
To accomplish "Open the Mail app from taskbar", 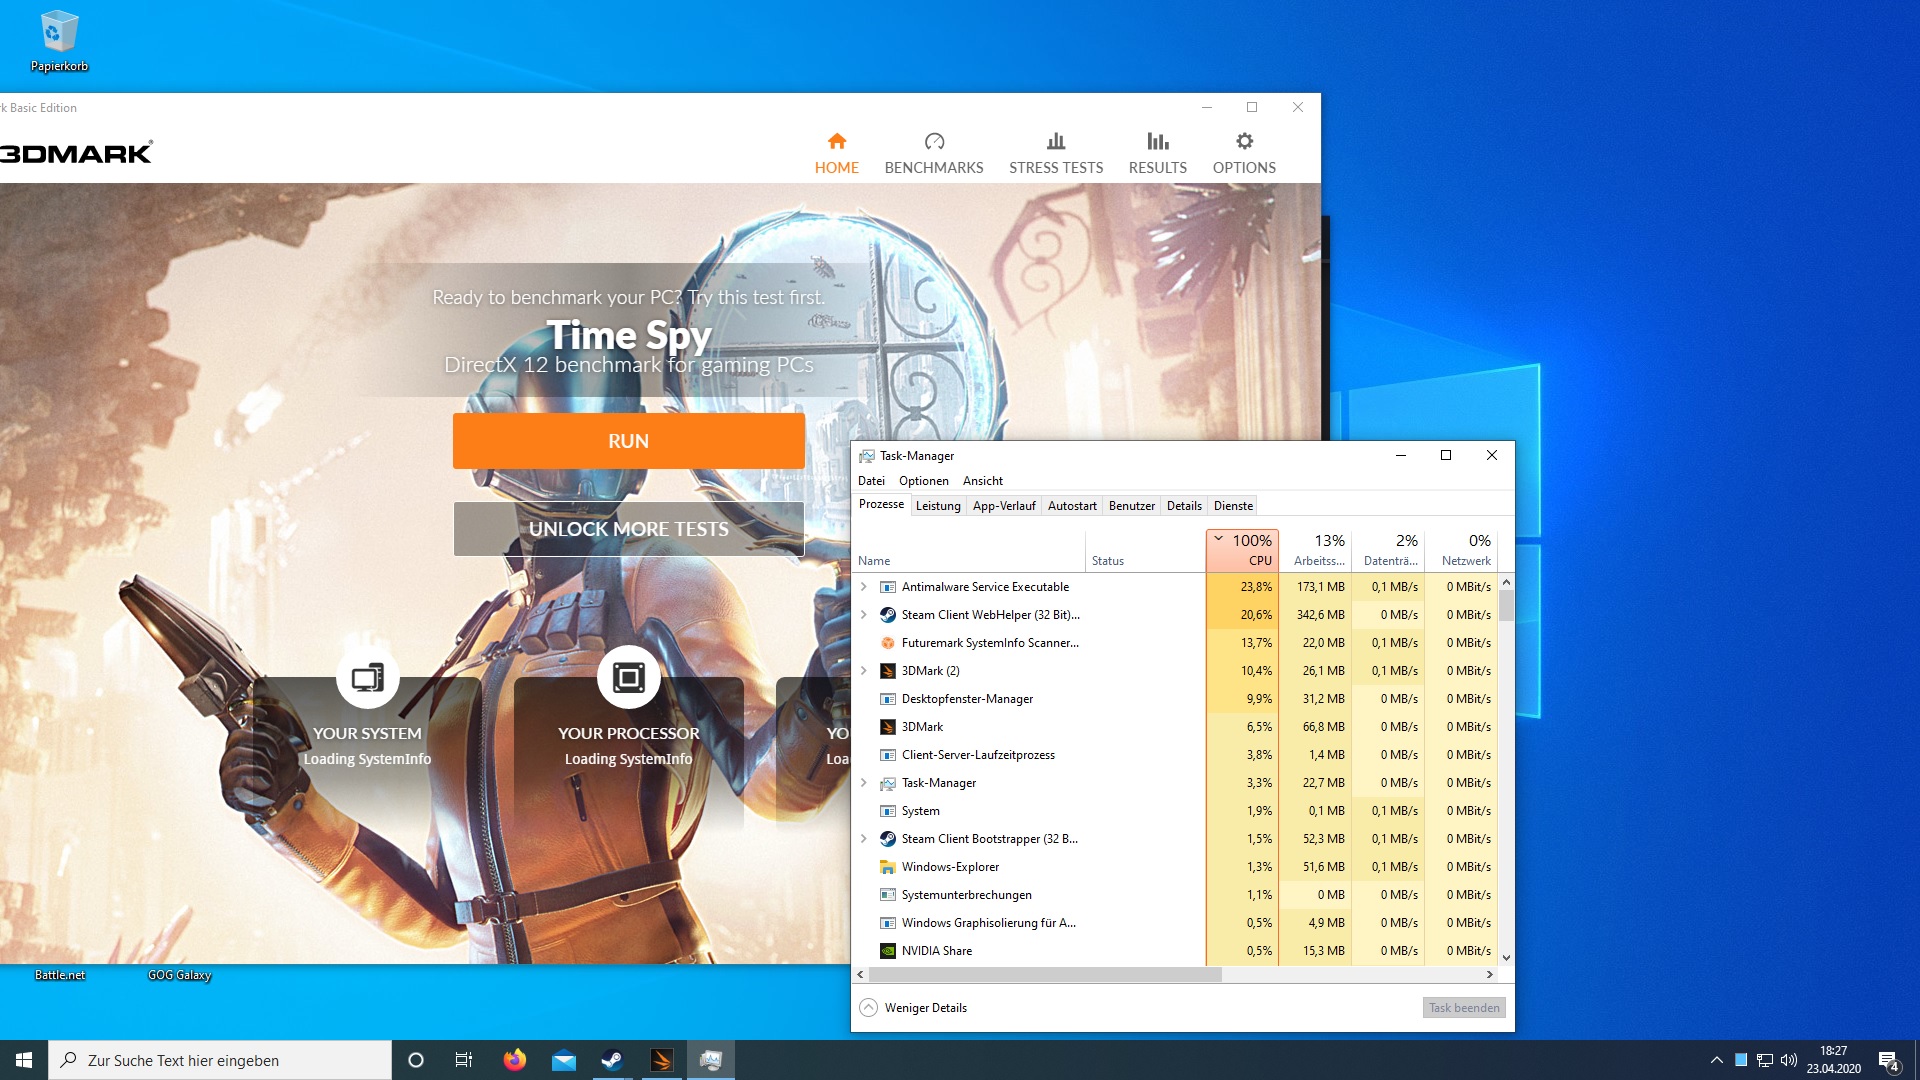I will 564,1060.
